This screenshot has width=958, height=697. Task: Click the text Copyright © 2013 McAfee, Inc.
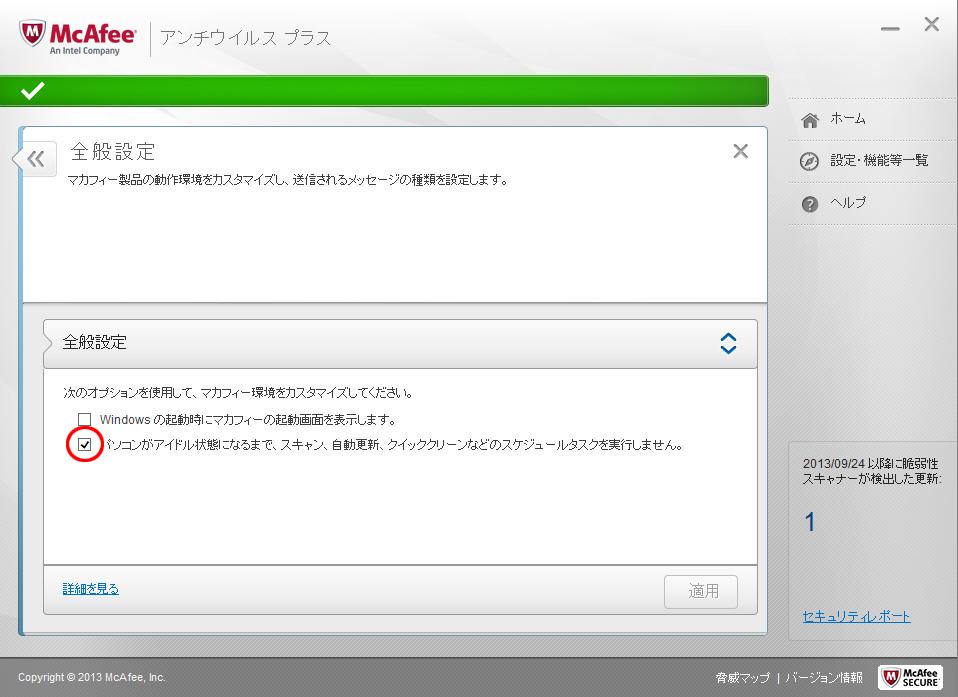[x=92, y=677]
